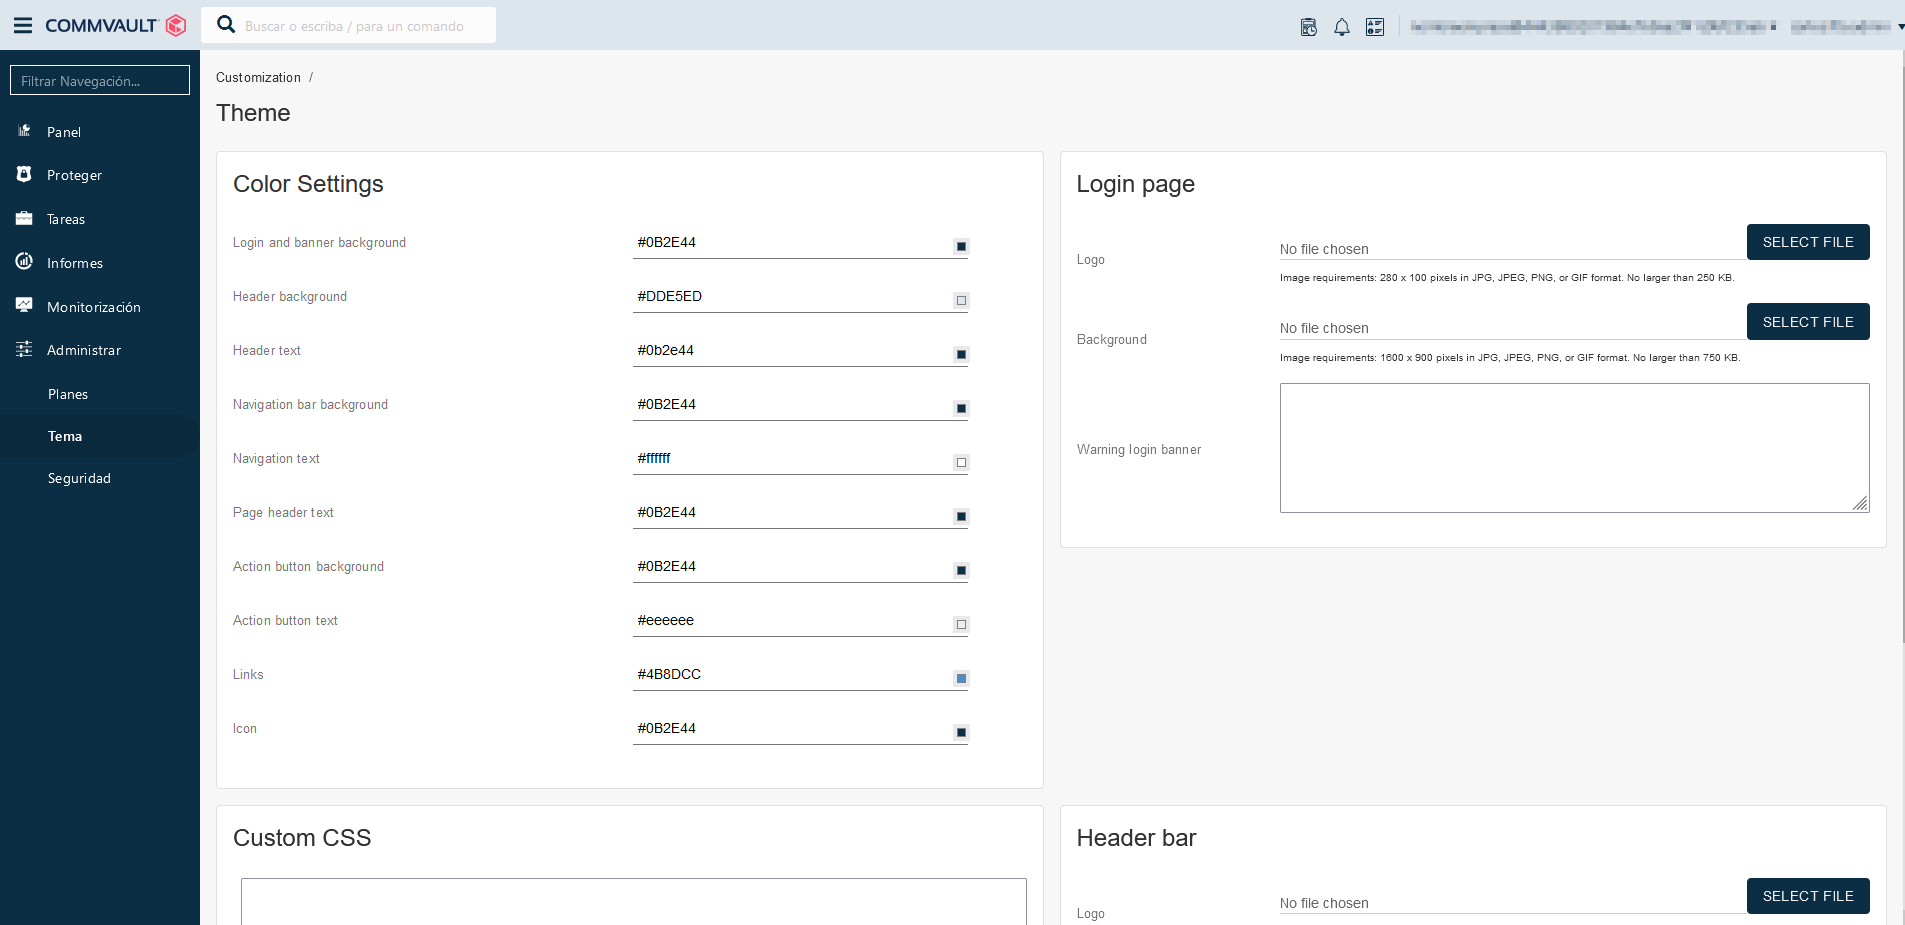The height and width of the screenshot is (925, 1905).
Task: Click the Informes chart icon
Action: coord(24,262)
